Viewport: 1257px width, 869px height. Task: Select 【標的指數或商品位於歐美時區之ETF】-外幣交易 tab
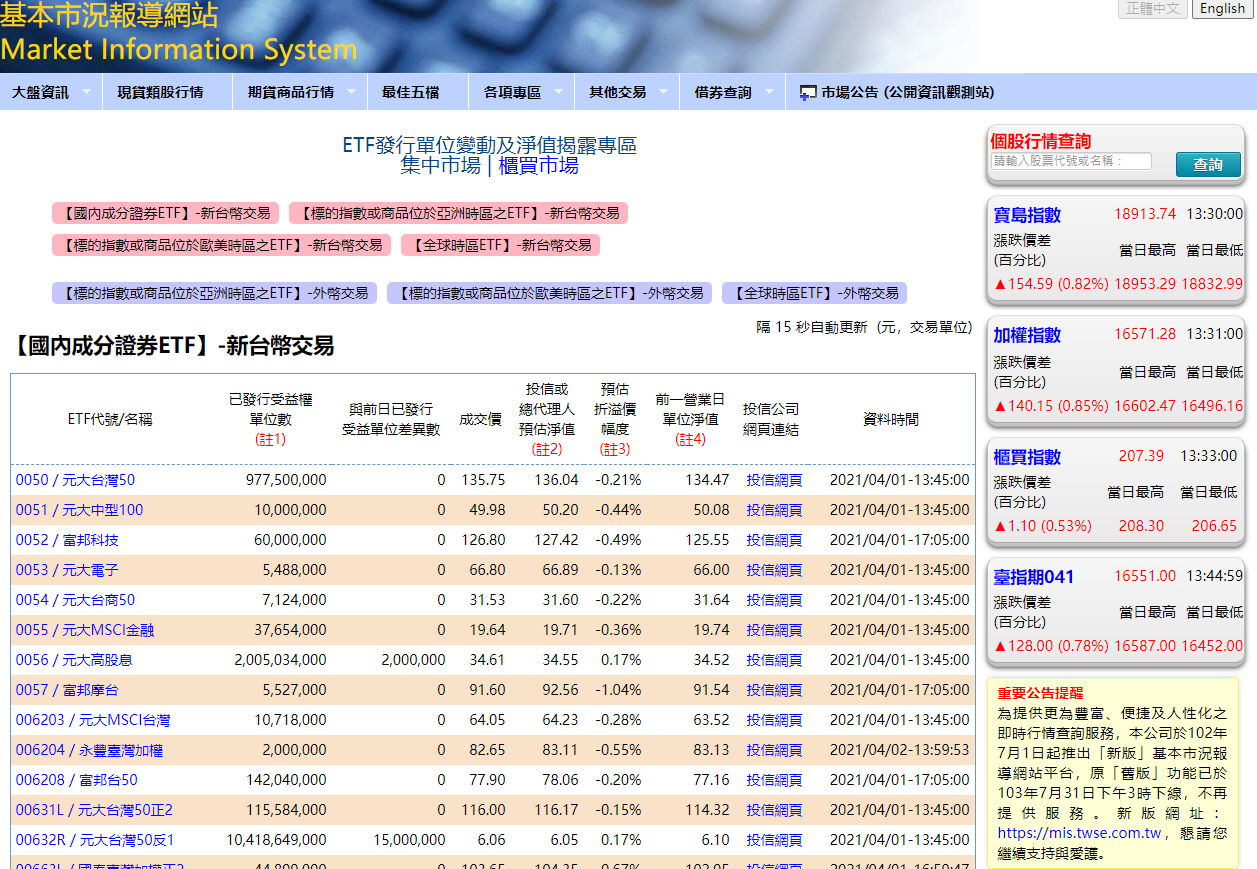coord(550,293)
